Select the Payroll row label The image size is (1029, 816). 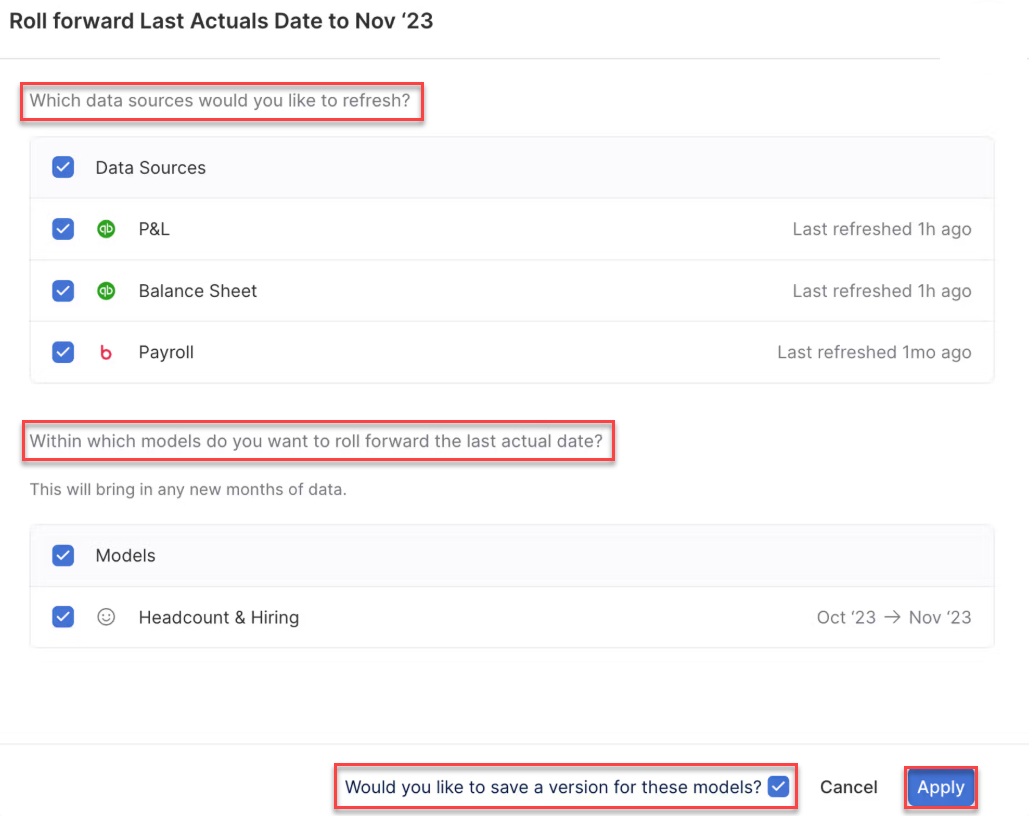click(166, 352)
